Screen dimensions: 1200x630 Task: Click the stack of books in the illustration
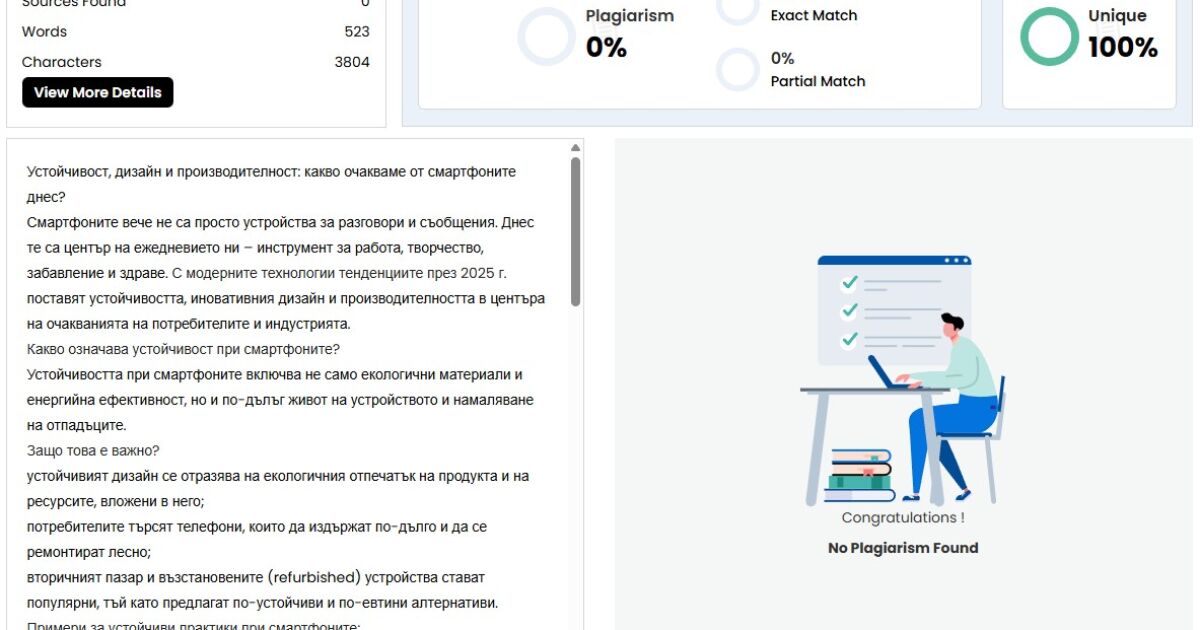[858, 476]
